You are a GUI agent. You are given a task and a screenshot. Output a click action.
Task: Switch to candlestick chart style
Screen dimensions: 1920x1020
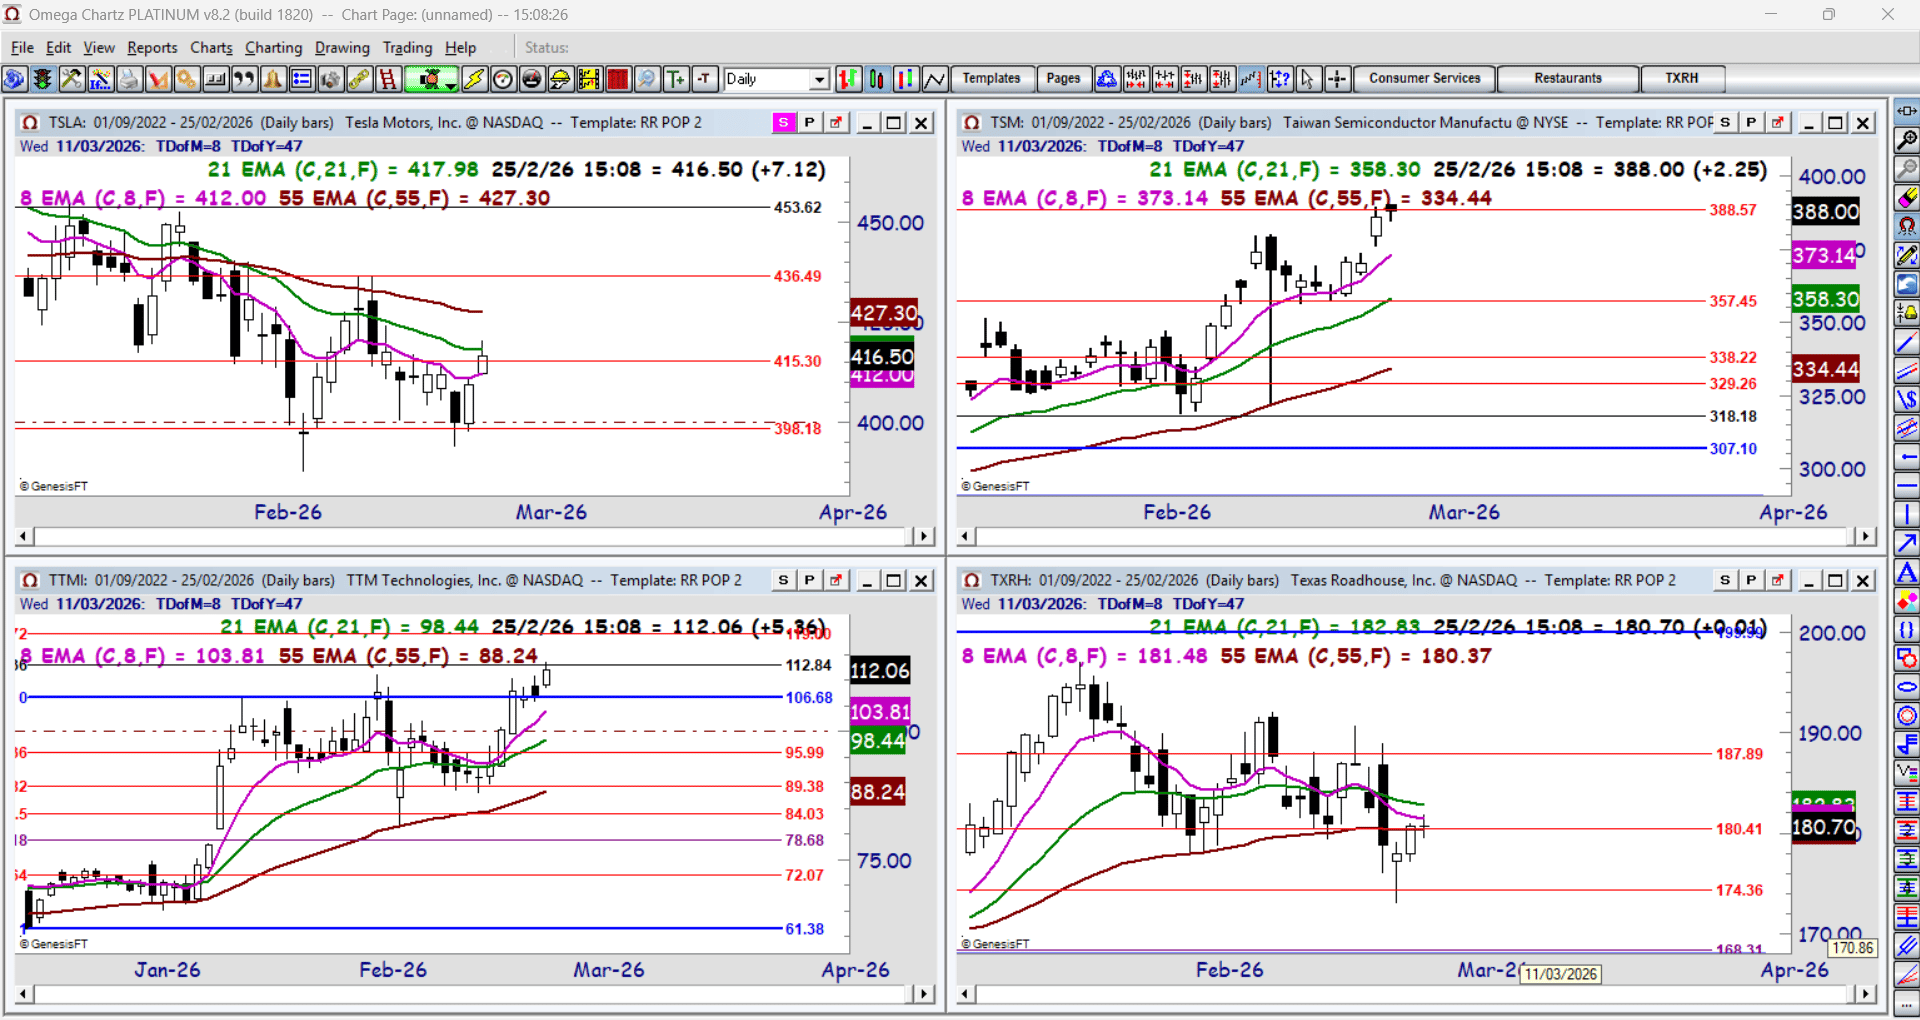(877, 79)
